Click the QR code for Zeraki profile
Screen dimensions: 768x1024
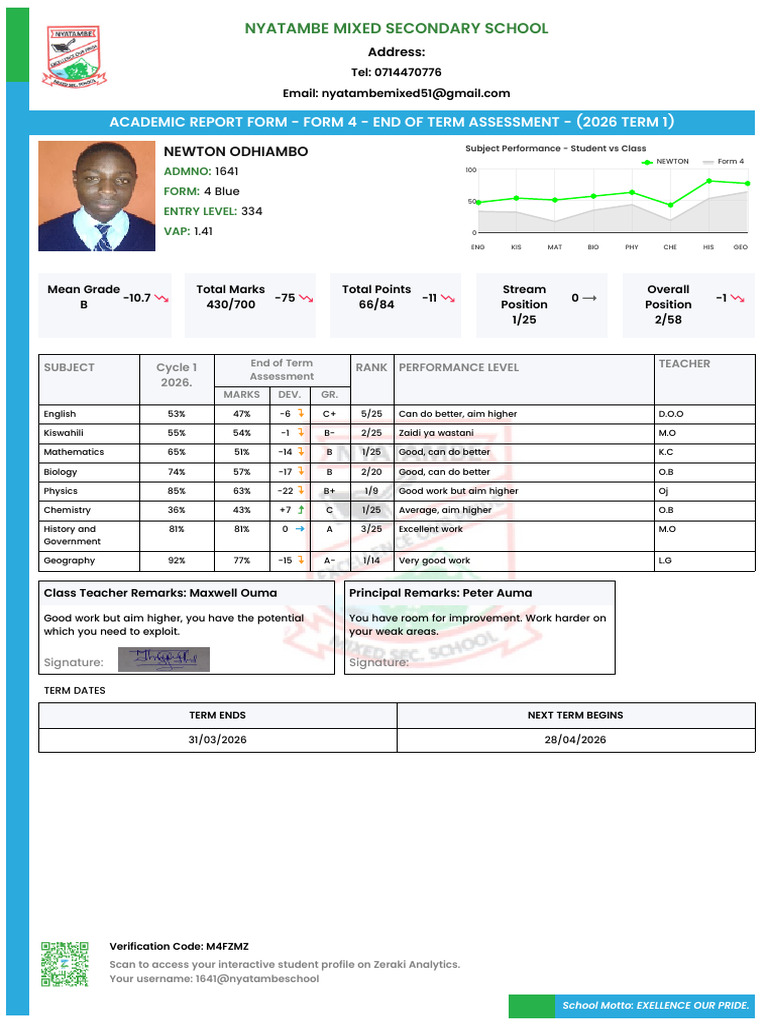click(x=65, y=964)
